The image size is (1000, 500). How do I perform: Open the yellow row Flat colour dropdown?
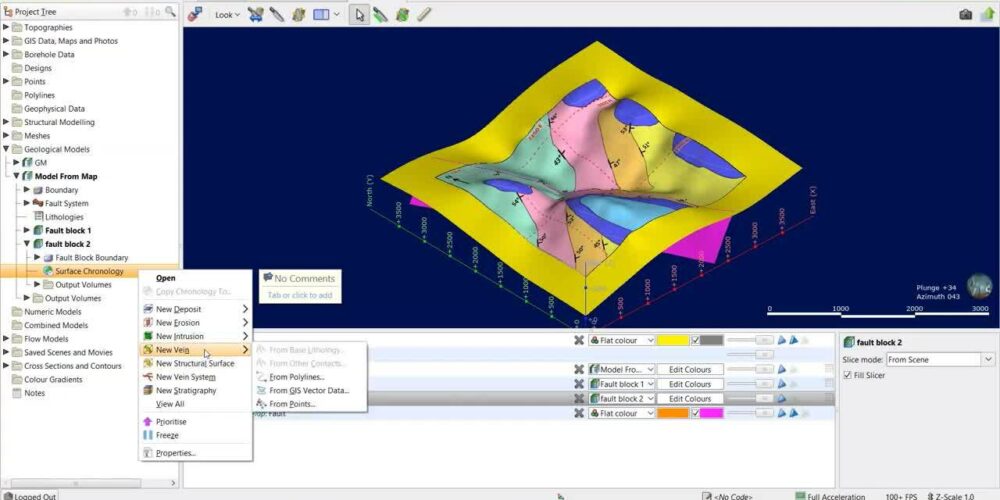click(622, 341)
